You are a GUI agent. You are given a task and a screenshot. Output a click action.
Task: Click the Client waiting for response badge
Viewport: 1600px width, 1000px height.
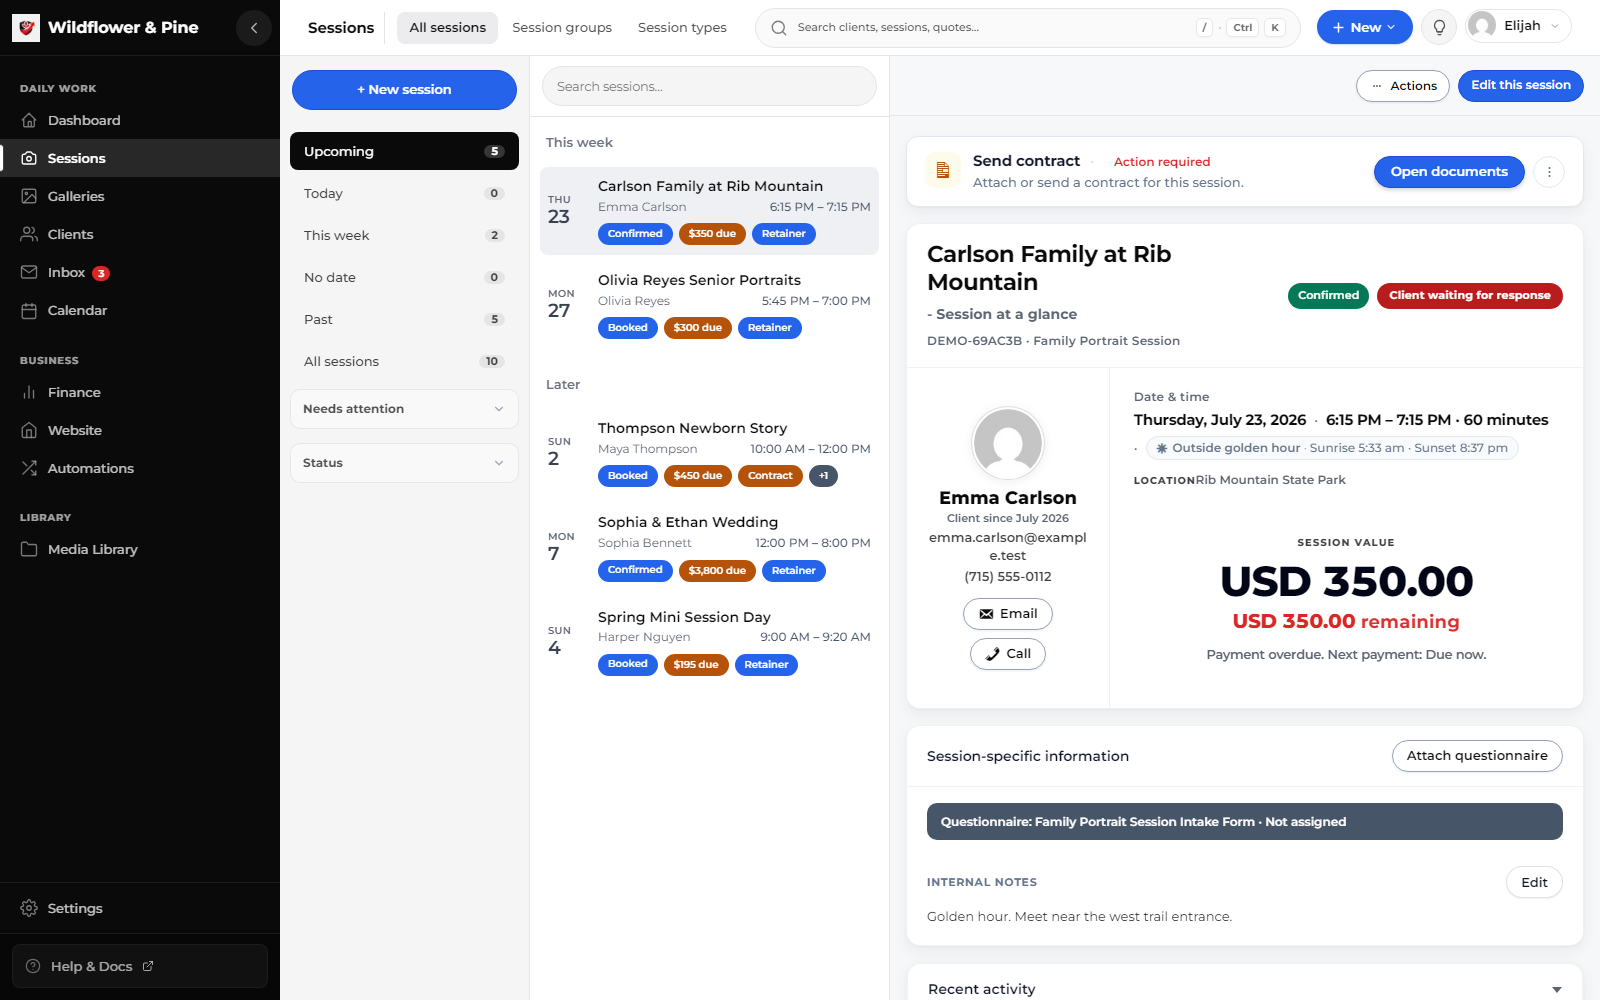1469,296
